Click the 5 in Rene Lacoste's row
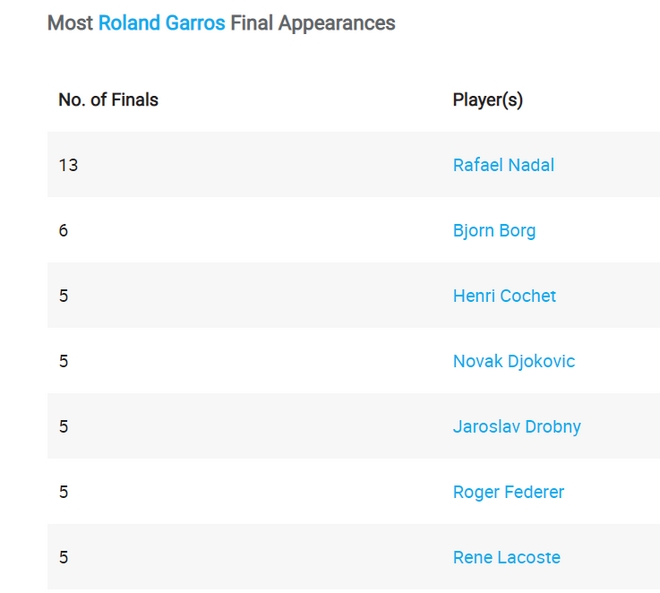Viewport: 660px width, 593px height. (64, 557)
